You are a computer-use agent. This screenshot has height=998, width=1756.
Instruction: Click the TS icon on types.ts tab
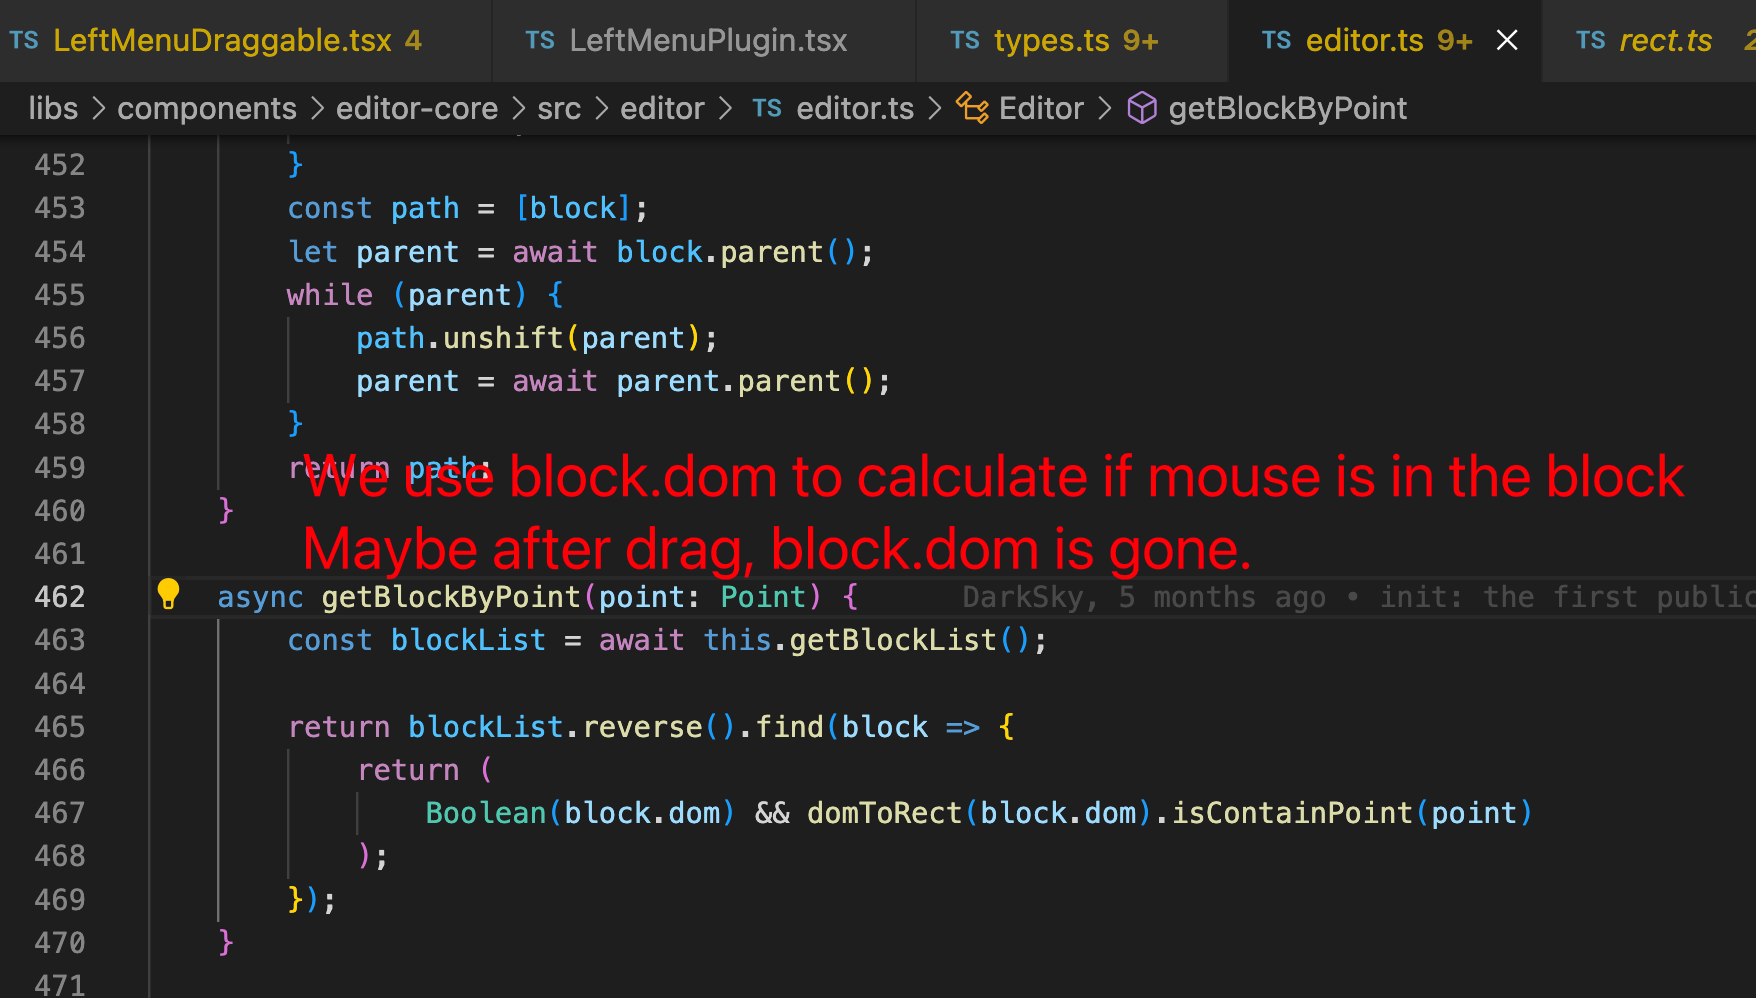965,41
